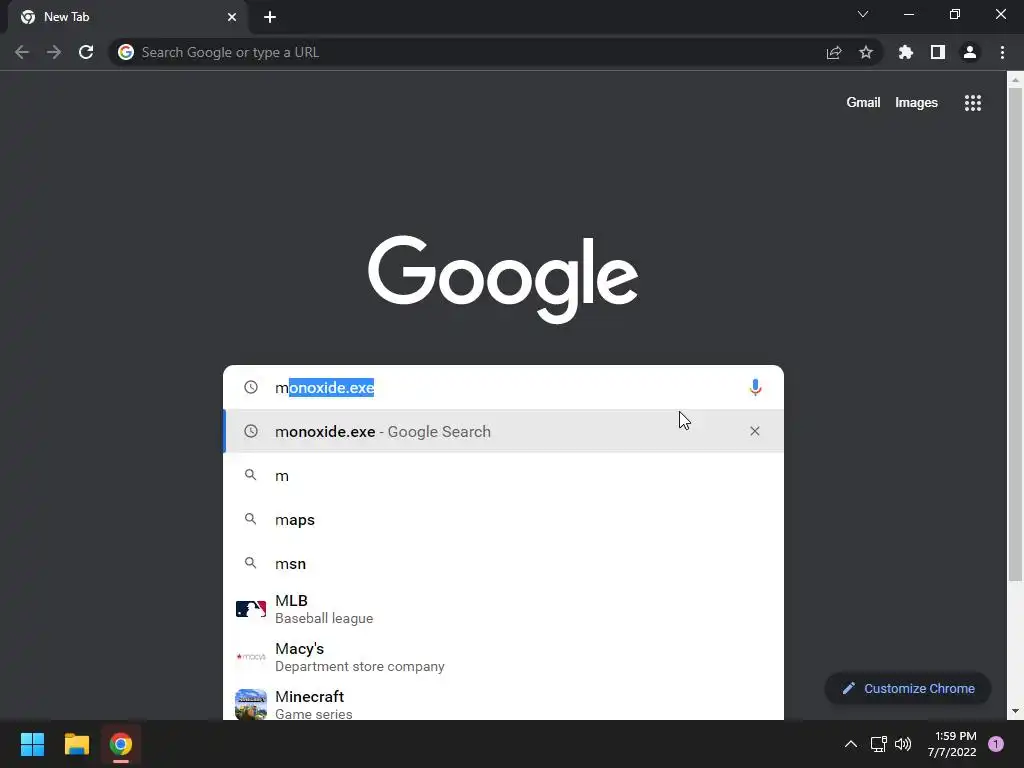Select the New Tab tab
This screenshot has height=768, width=1024.
(127, 17)
